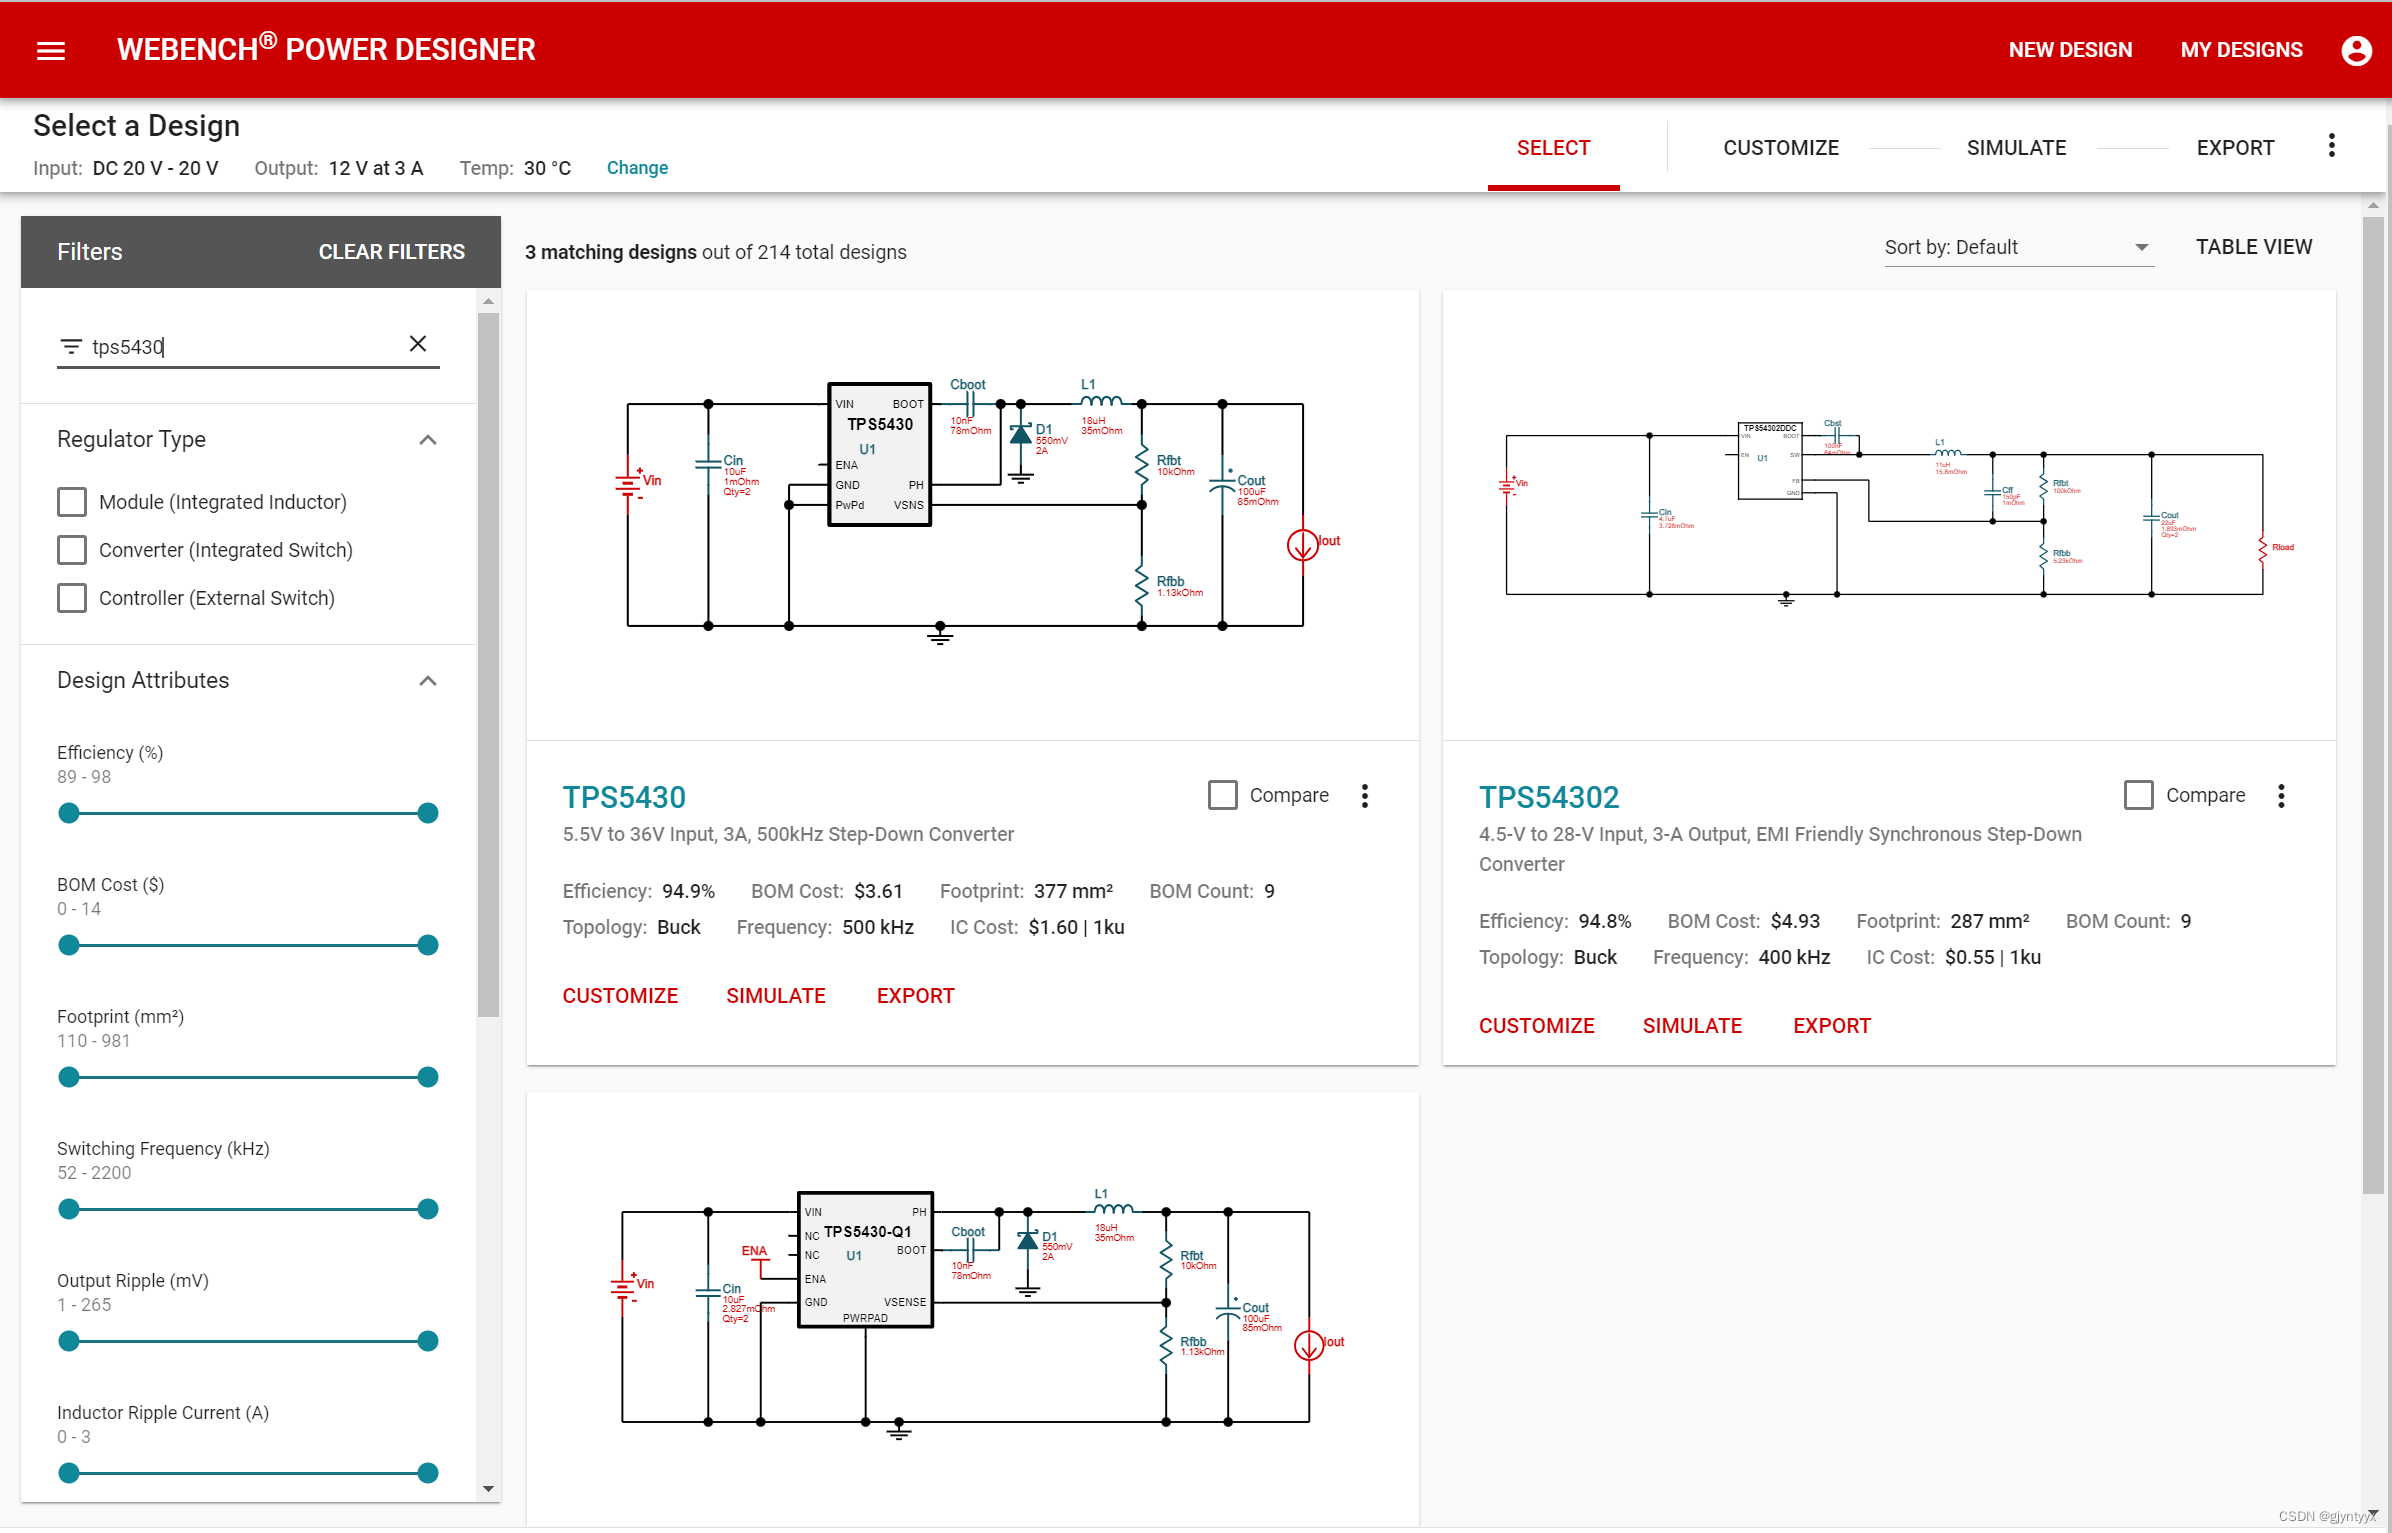Viewport: 2392px width, 1533px height.
Task: Click the Change design inputs link
Action: [637, 168]
